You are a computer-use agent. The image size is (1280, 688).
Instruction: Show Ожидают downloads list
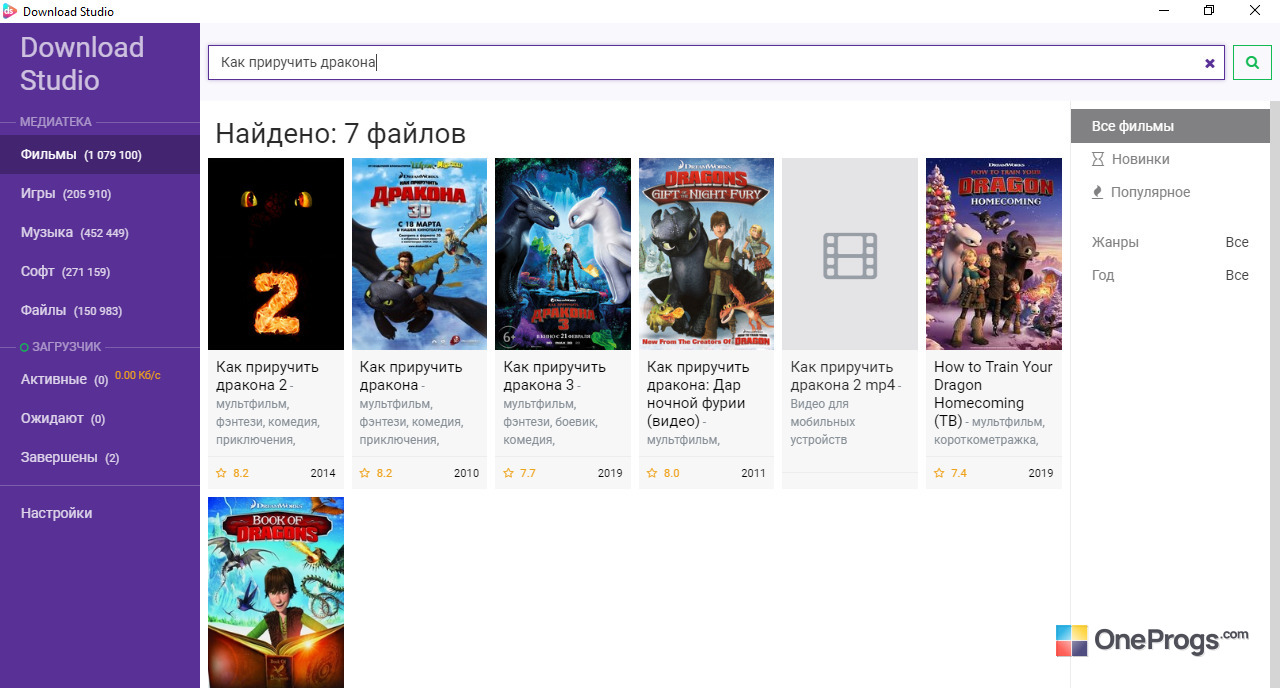tap(100, 418)
